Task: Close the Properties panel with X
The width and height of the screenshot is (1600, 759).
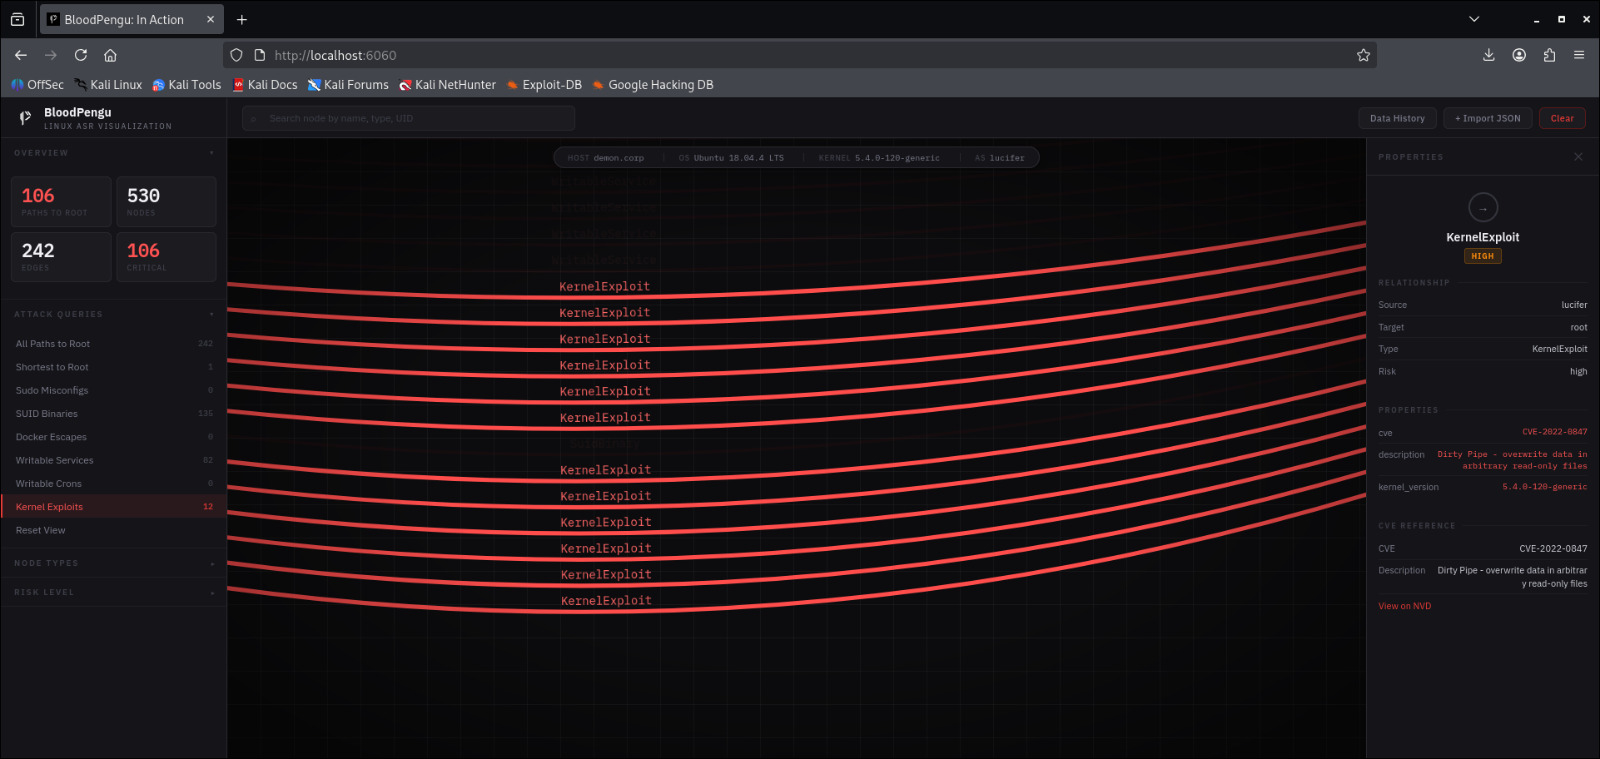Action: tap(1578, 157)
